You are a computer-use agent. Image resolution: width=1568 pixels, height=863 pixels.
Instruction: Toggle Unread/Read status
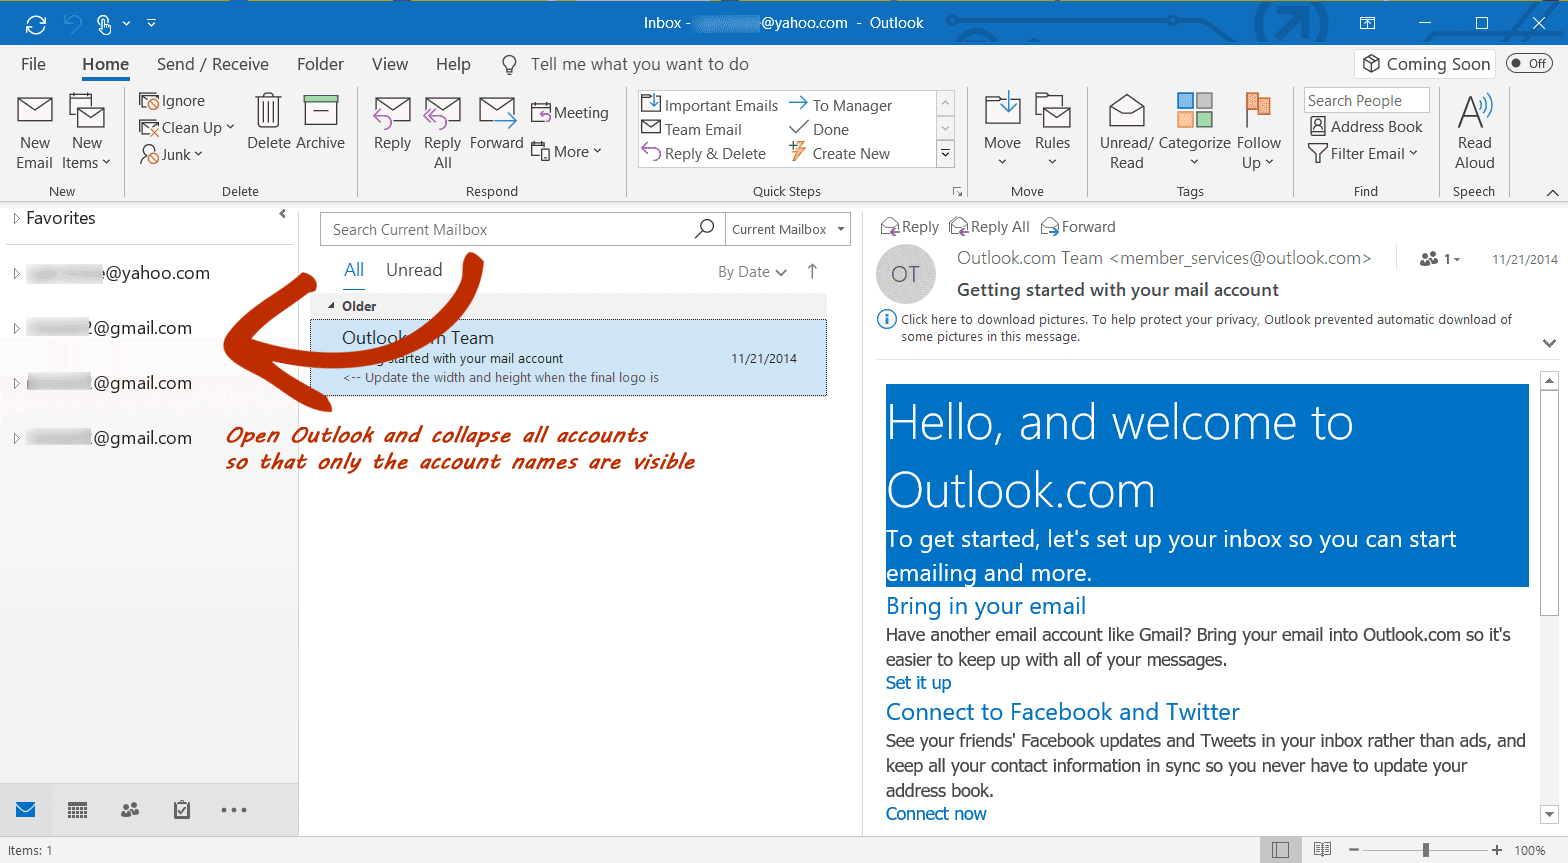[x=1126, y=132]
